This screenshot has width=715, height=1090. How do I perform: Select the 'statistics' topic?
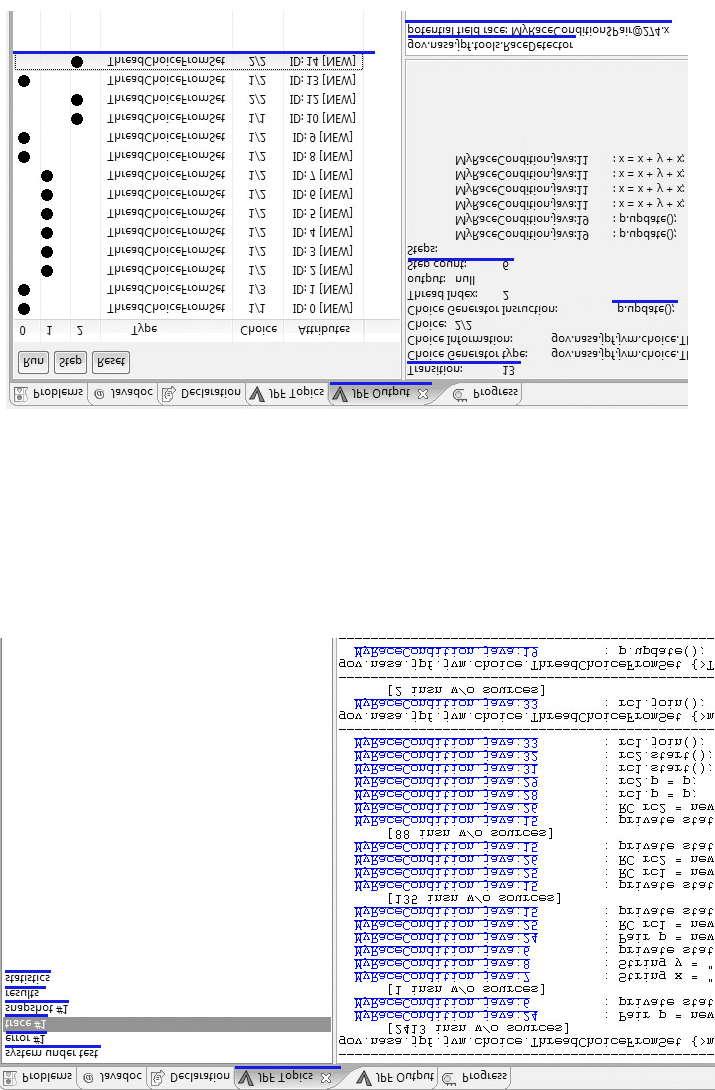click(27, 978)
